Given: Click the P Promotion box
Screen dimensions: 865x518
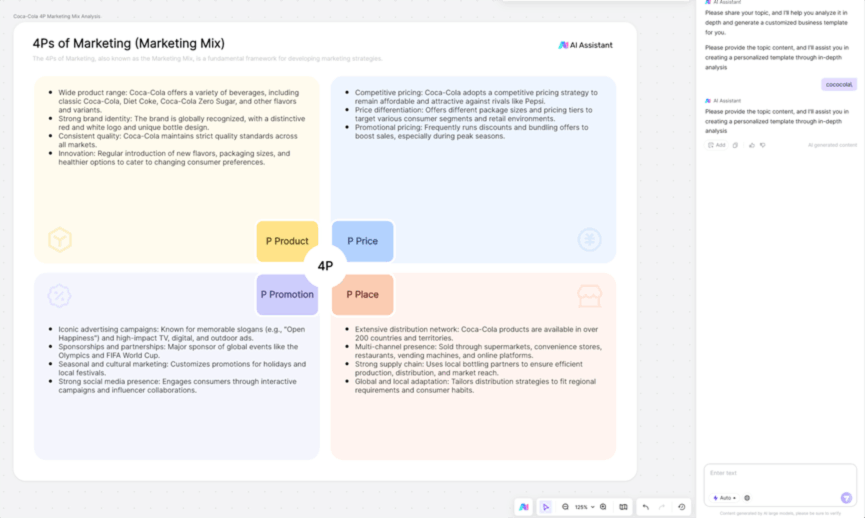Looking at the screenshot, I should pos(287,294).
